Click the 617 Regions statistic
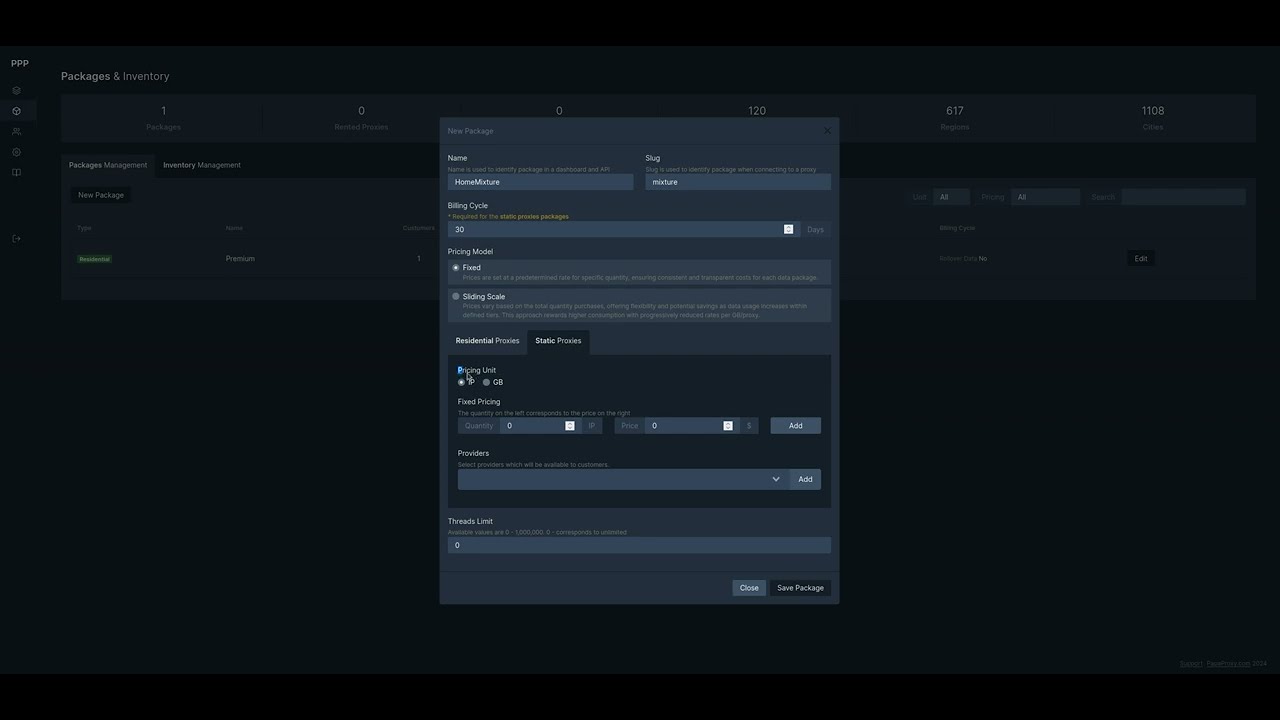The image size is (1280, 720). [955, 117]
